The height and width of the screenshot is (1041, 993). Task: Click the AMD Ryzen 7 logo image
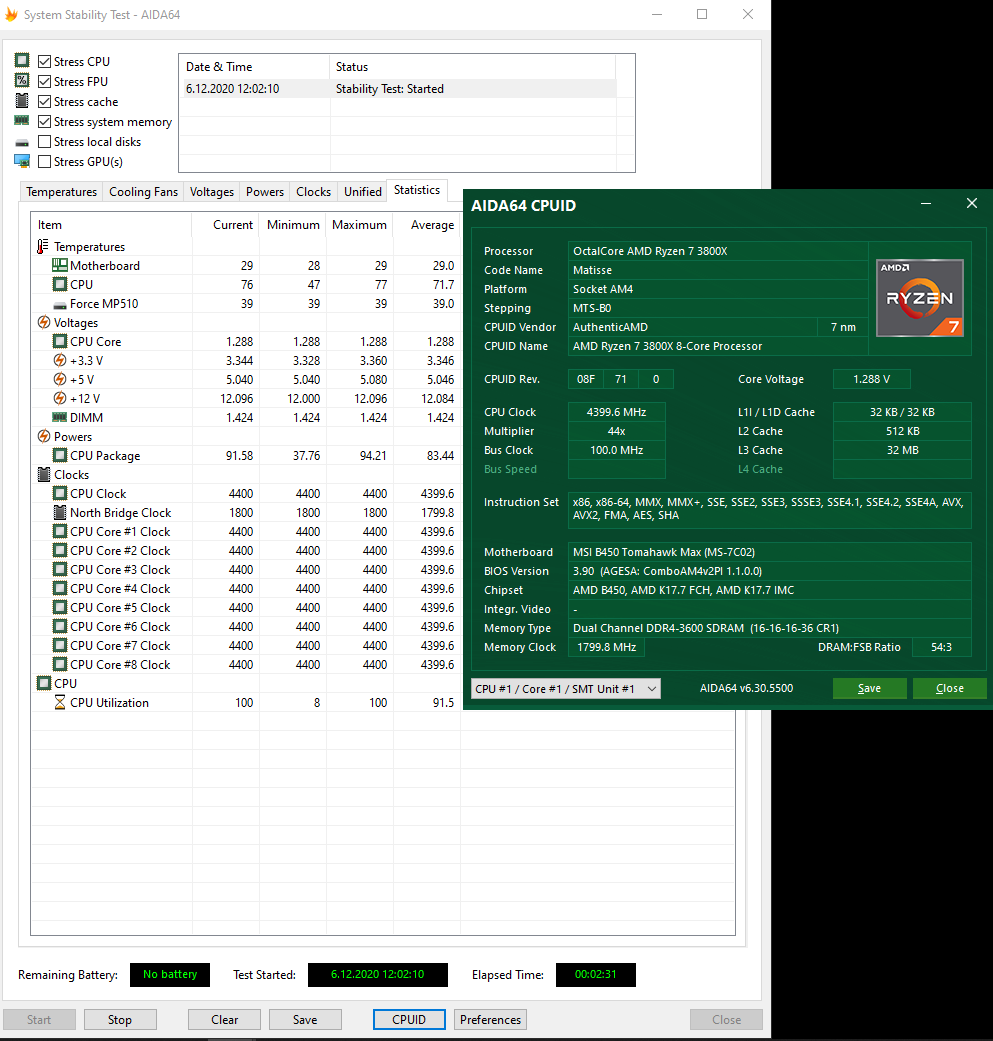[x=920, y=298]
